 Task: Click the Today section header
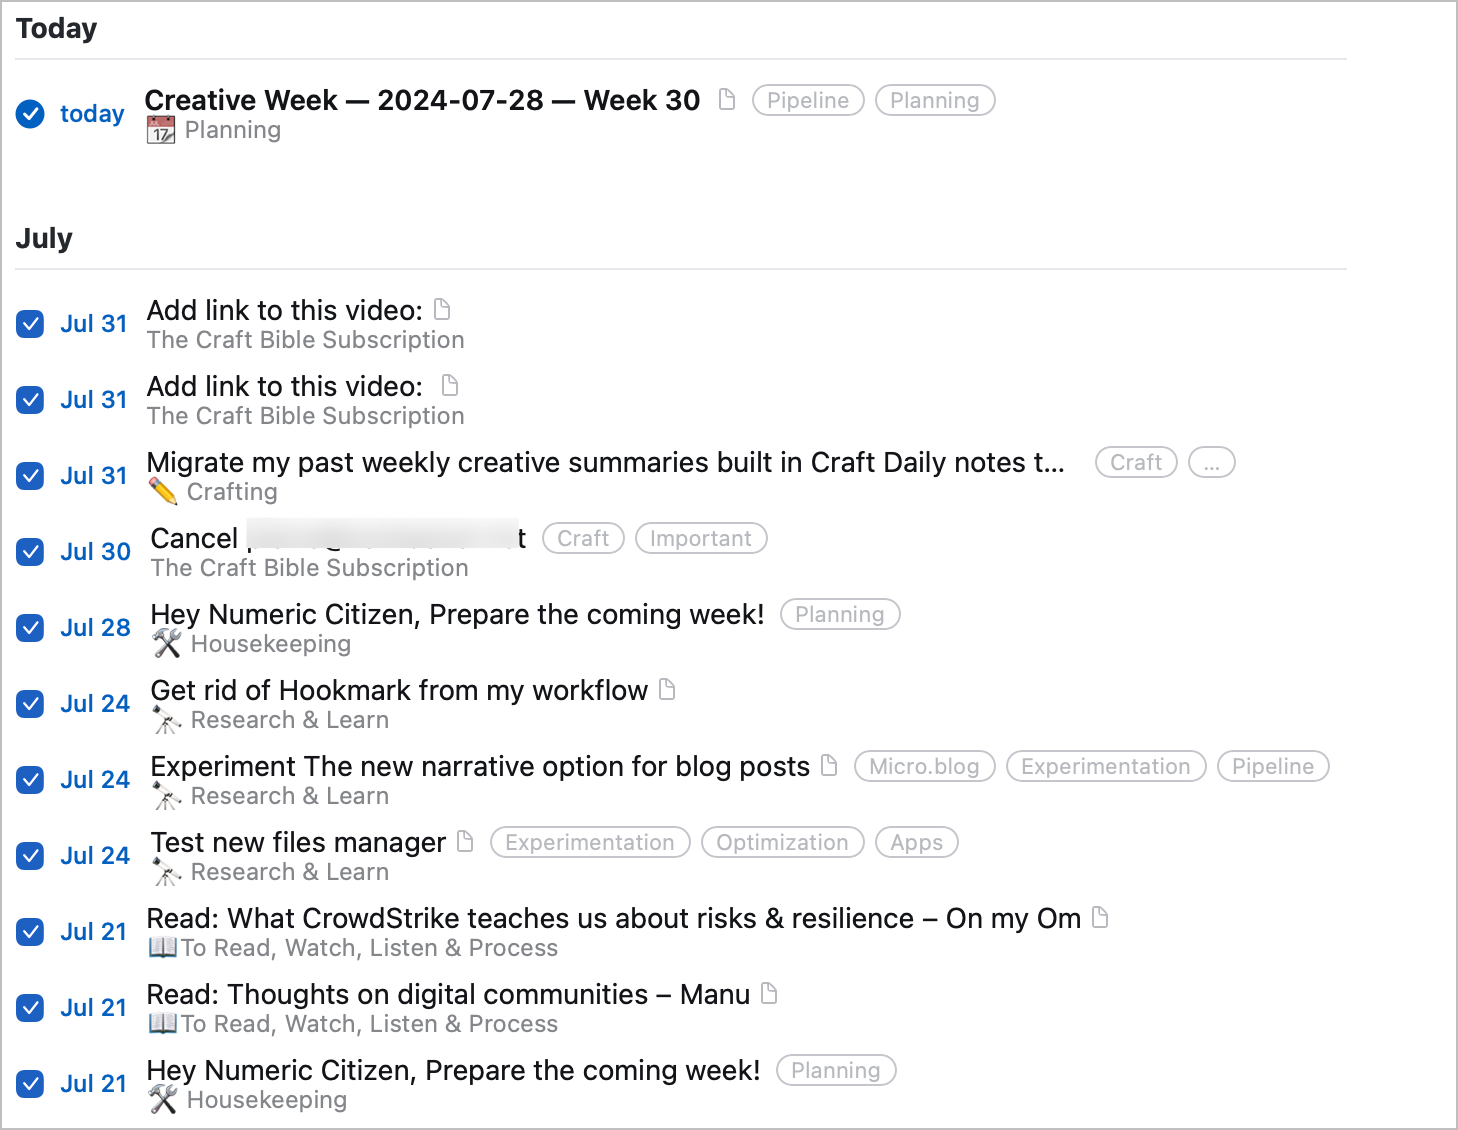pyautogui.click(x=56, y=28)
